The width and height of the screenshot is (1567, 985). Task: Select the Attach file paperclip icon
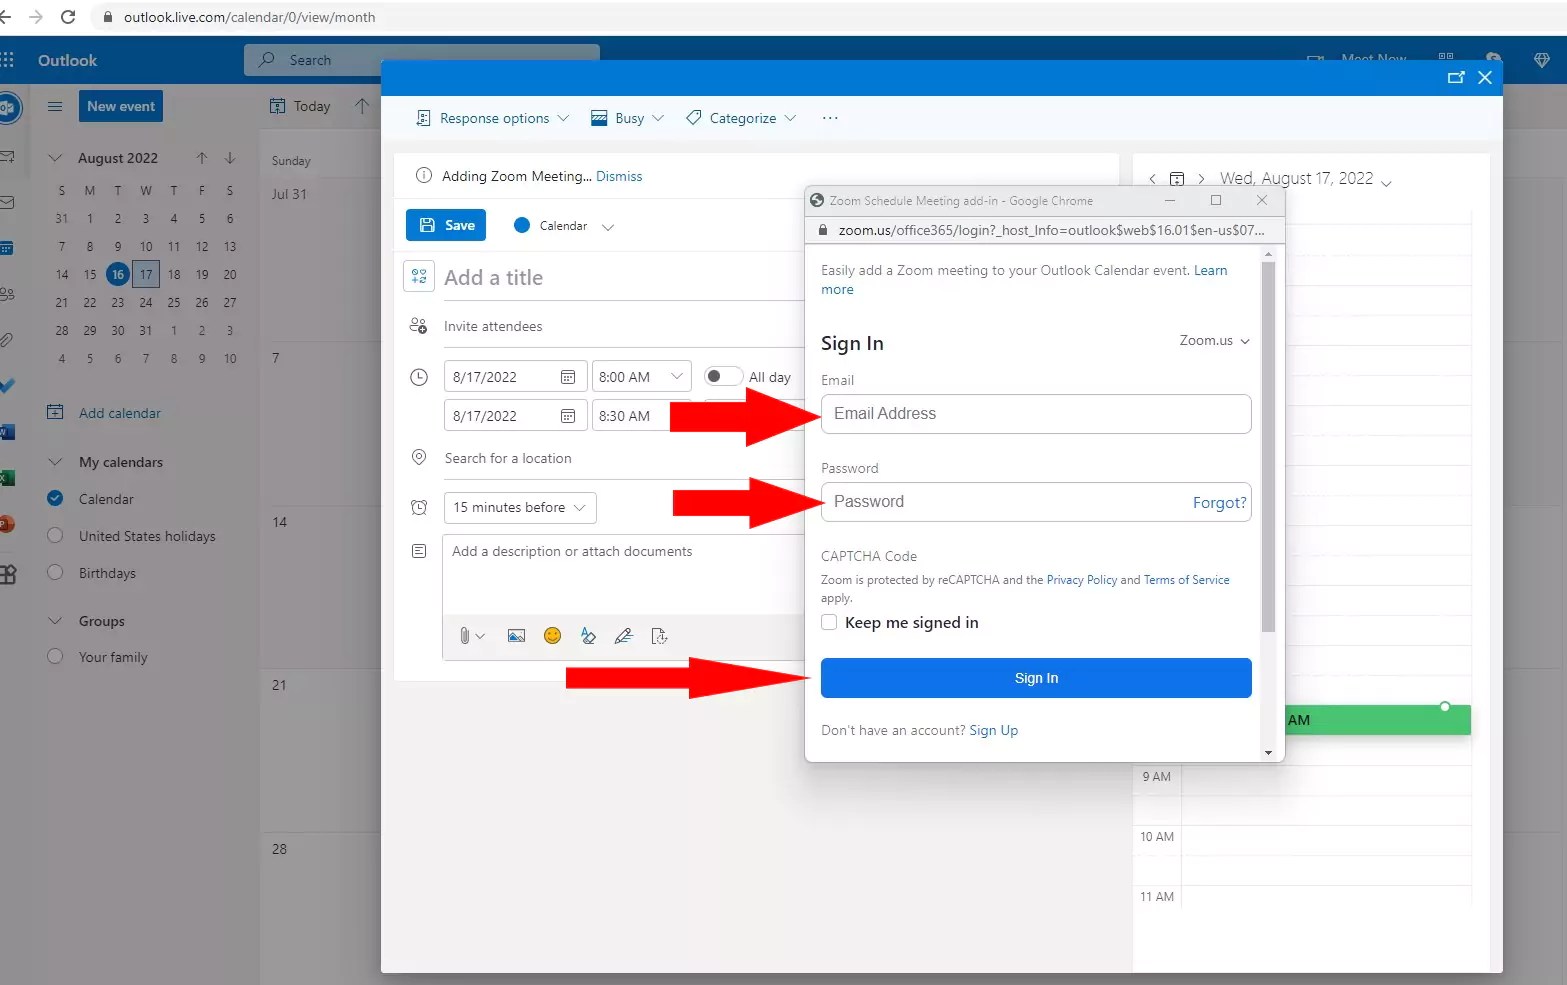pos(465,635)
